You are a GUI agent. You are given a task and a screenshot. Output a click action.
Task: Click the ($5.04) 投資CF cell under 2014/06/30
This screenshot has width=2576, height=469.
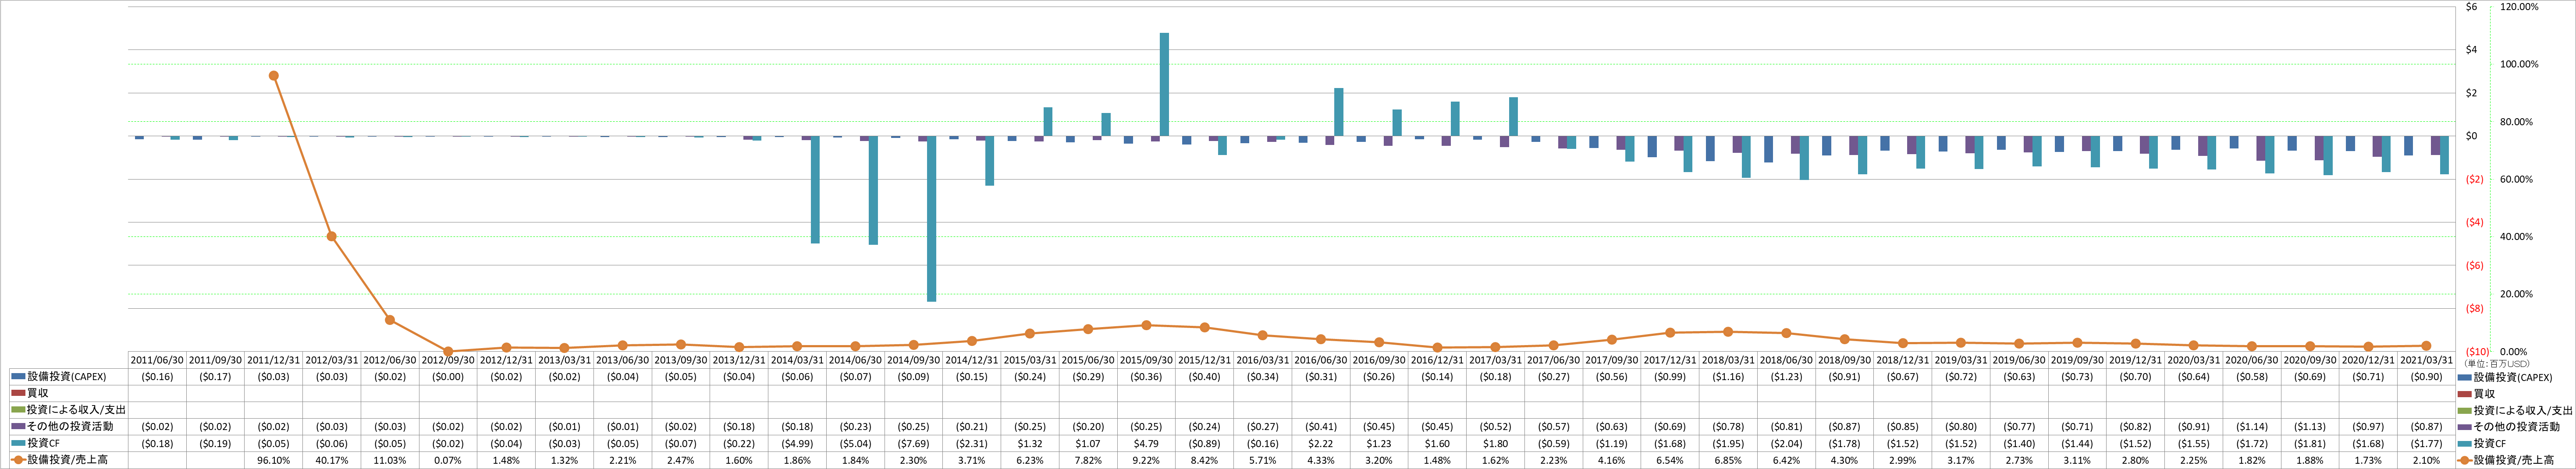[x=855, y=444]
